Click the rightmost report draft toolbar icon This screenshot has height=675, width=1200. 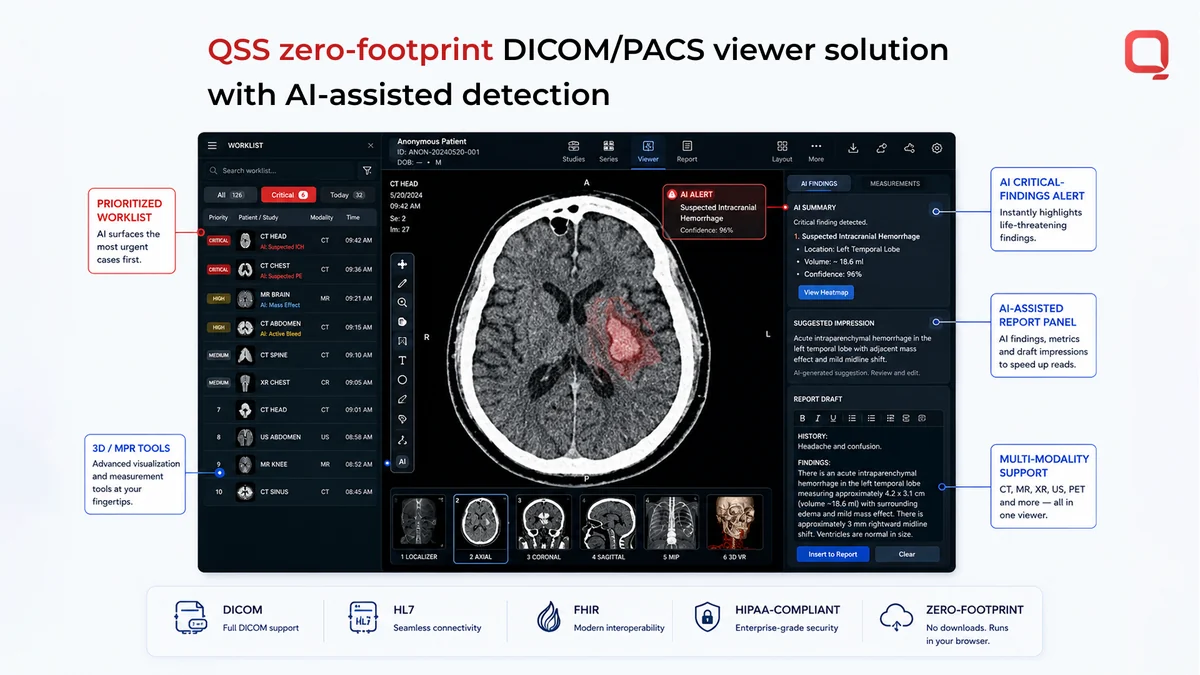click(x=922, y=418)
